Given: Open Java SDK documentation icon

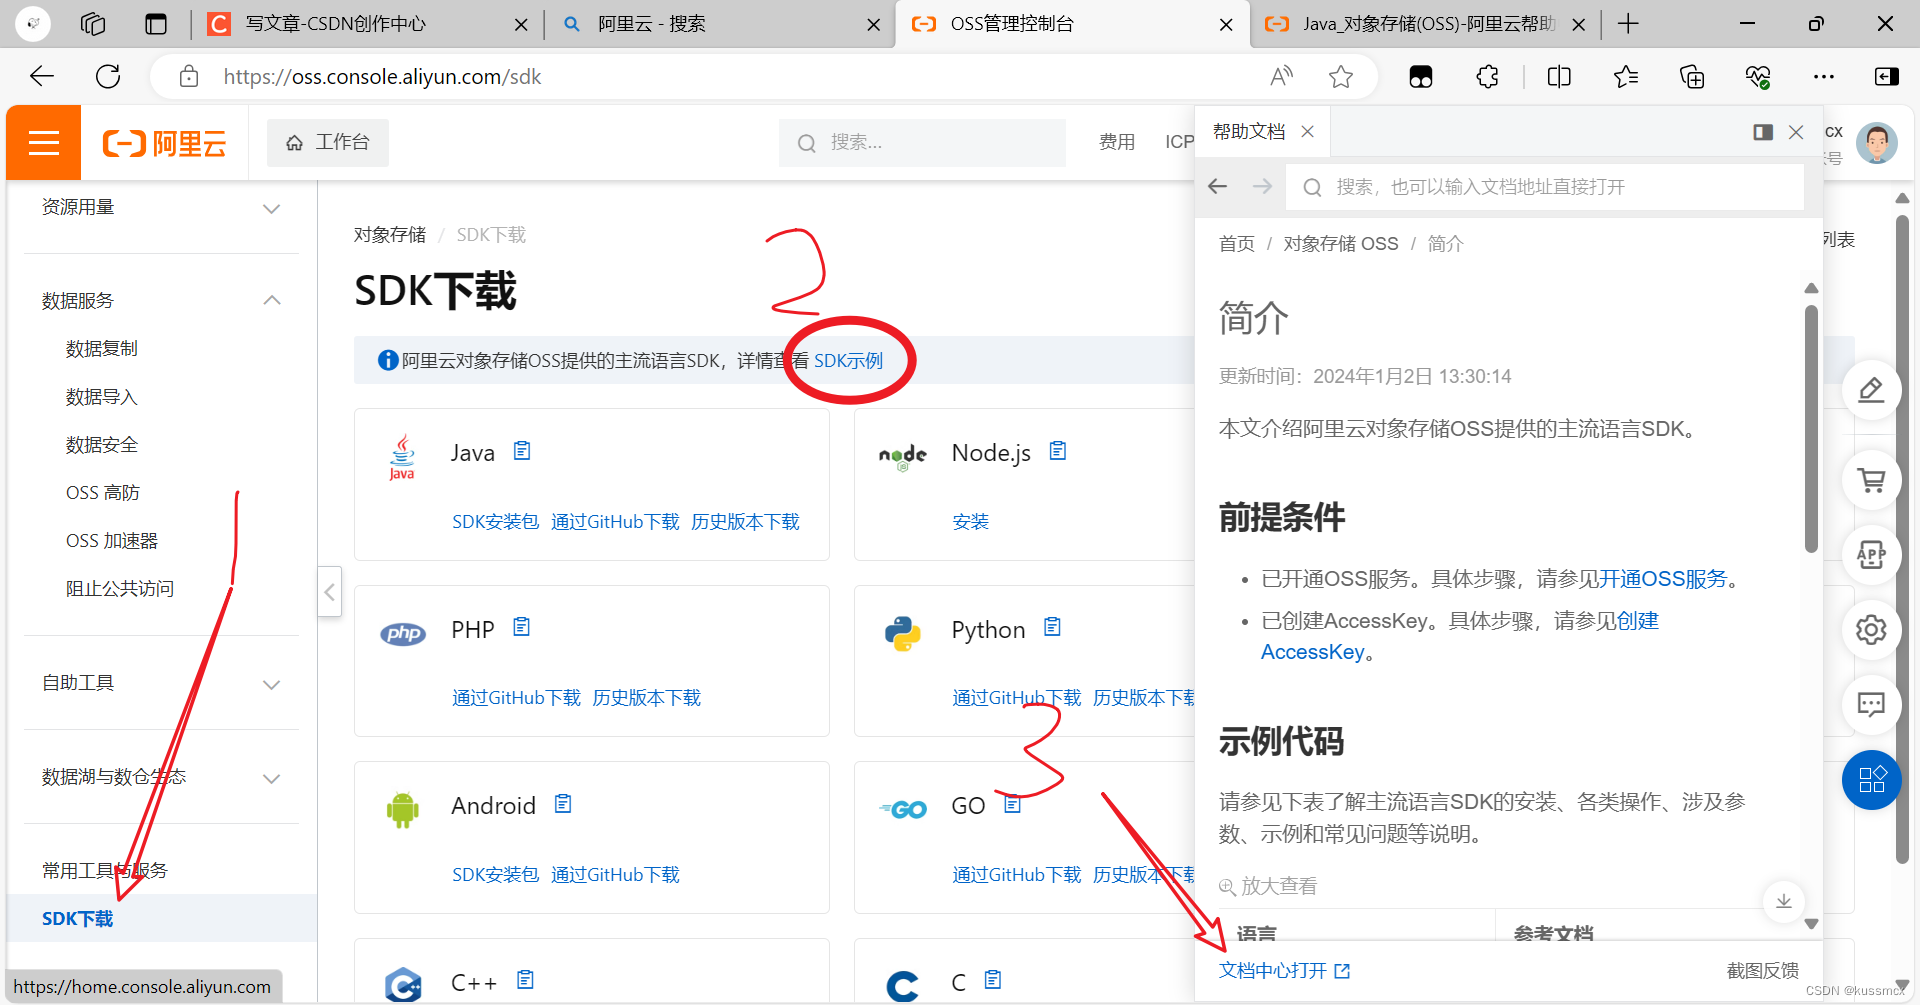Looking at the screenshot, I should pyautogui.click(x=522, y=451).
